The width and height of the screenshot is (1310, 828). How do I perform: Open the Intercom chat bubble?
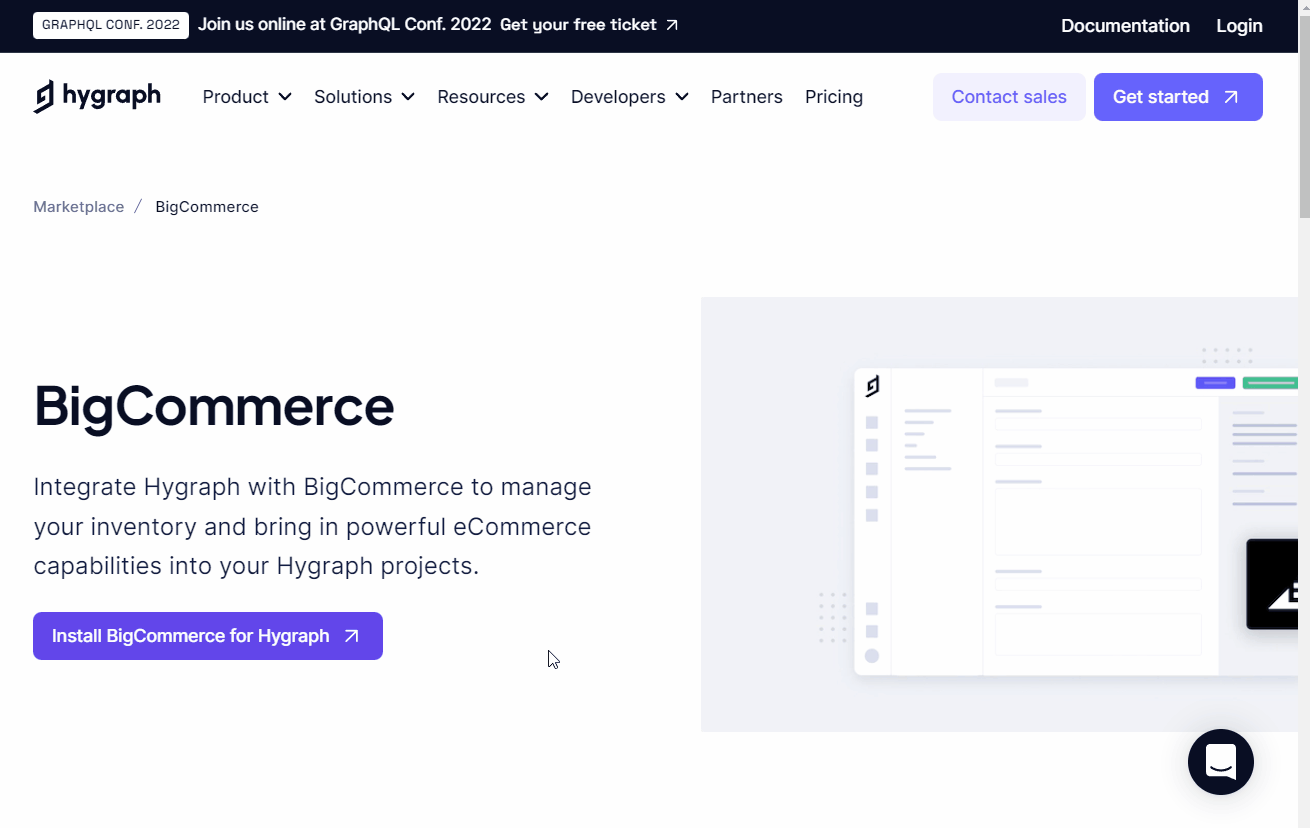(1220, 762)
